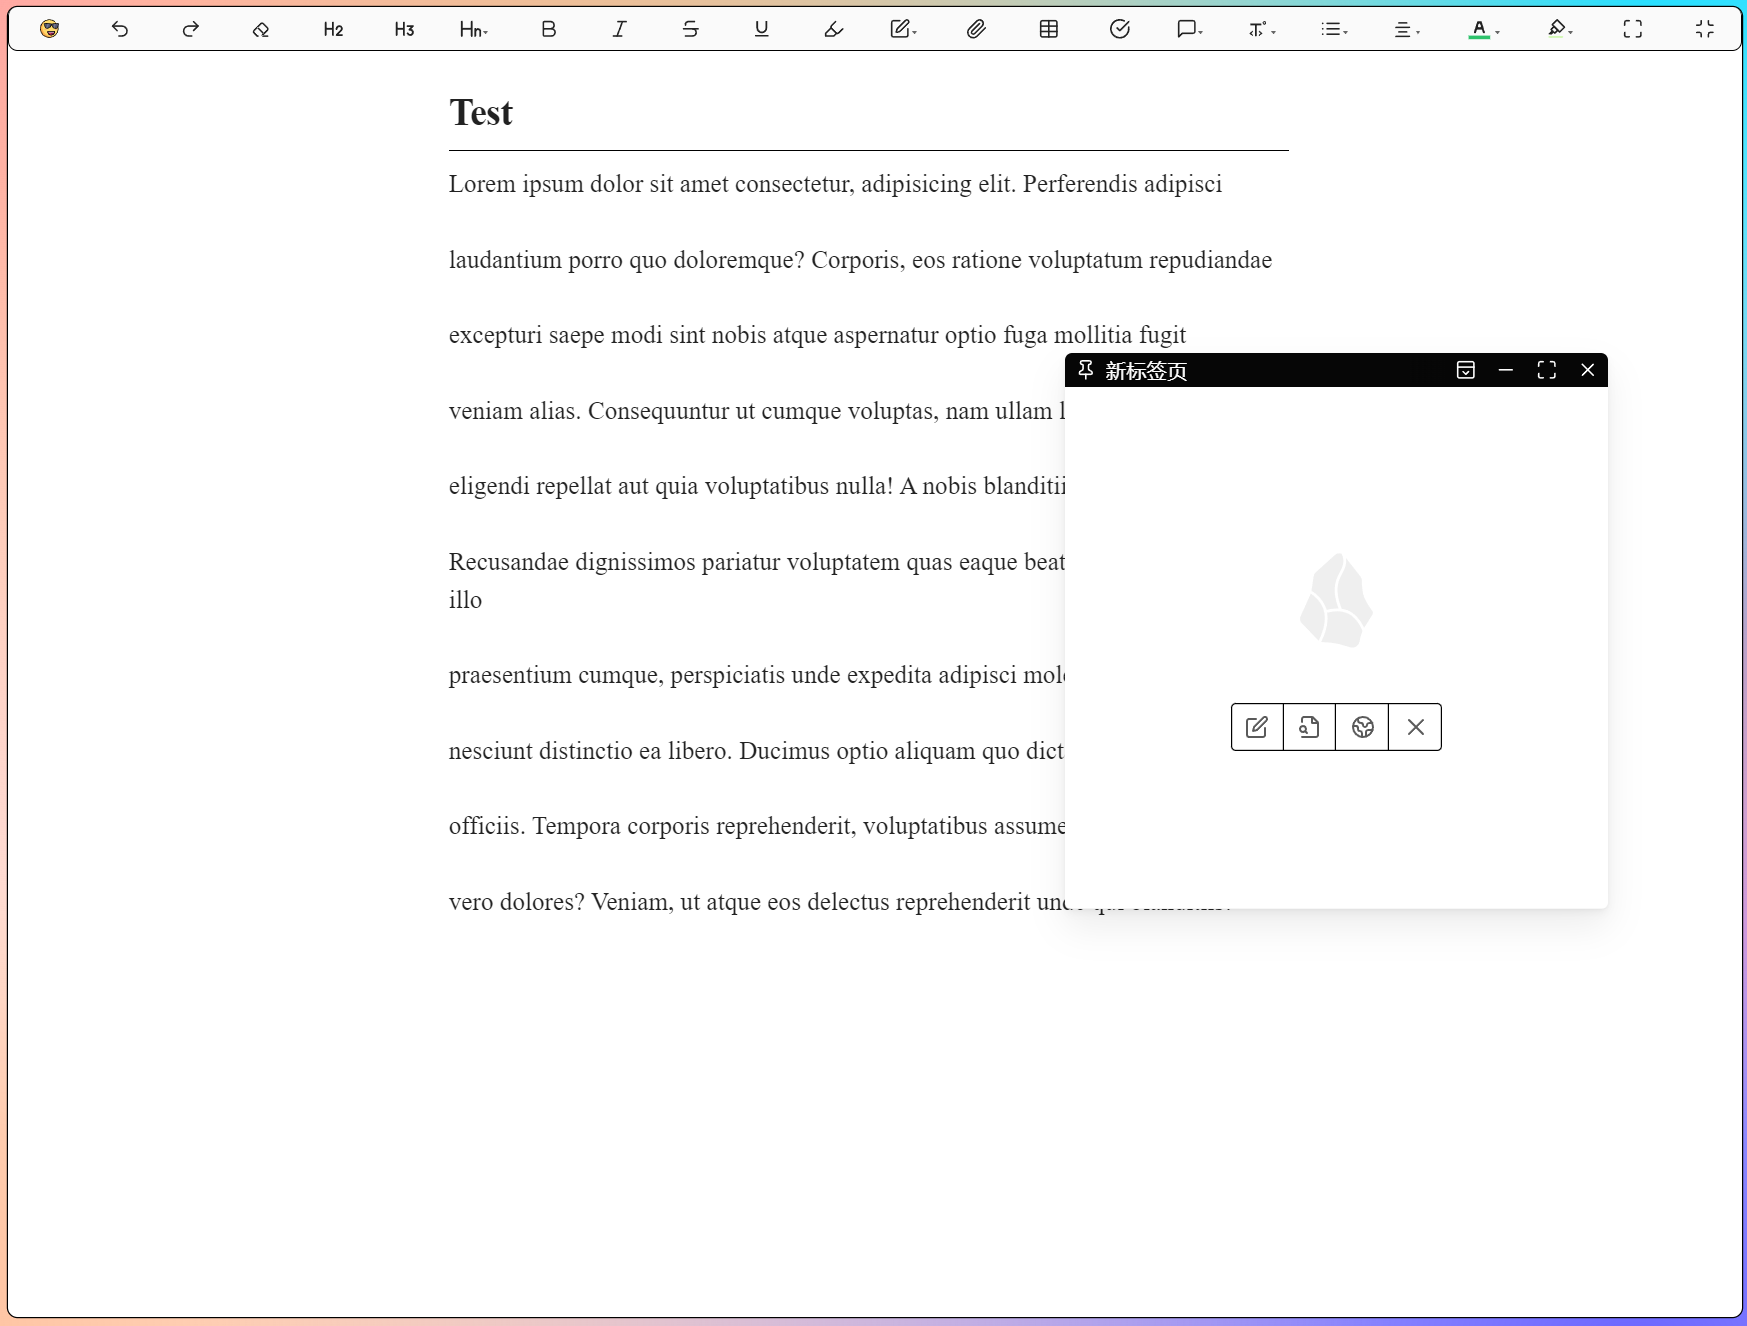
Task: Click the Test heading in the document
Action: point(481,113)
